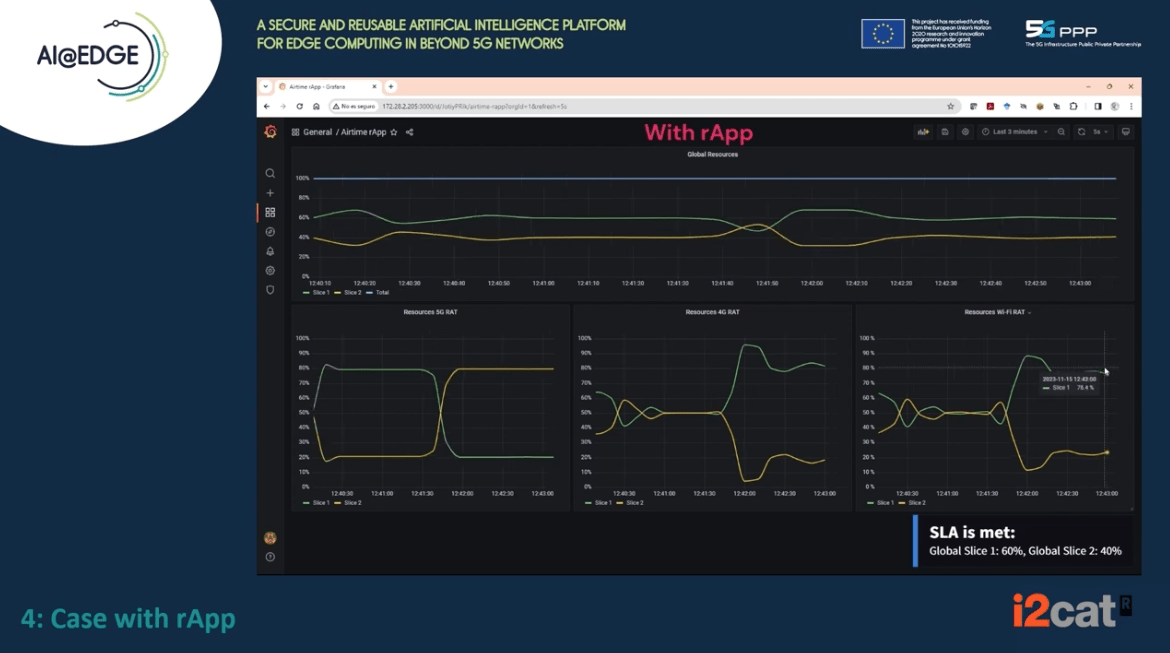Click the Create new dashboard plus icon
The height and width of the screenshot is (653, 1170).
point(270,193)
